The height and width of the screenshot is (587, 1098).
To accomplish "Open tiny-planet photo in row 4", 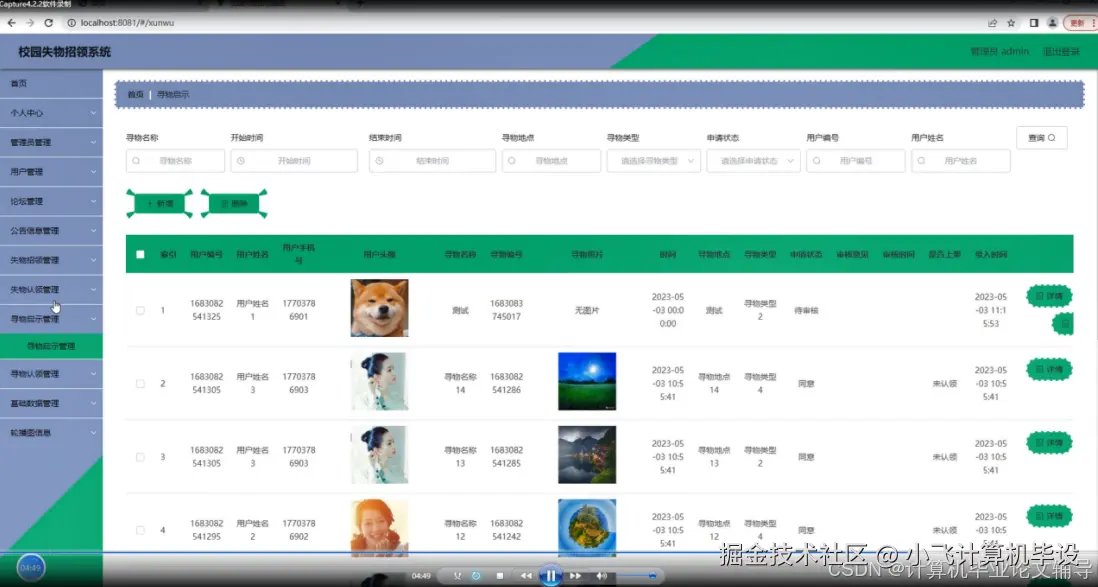I will coord(587,527).
